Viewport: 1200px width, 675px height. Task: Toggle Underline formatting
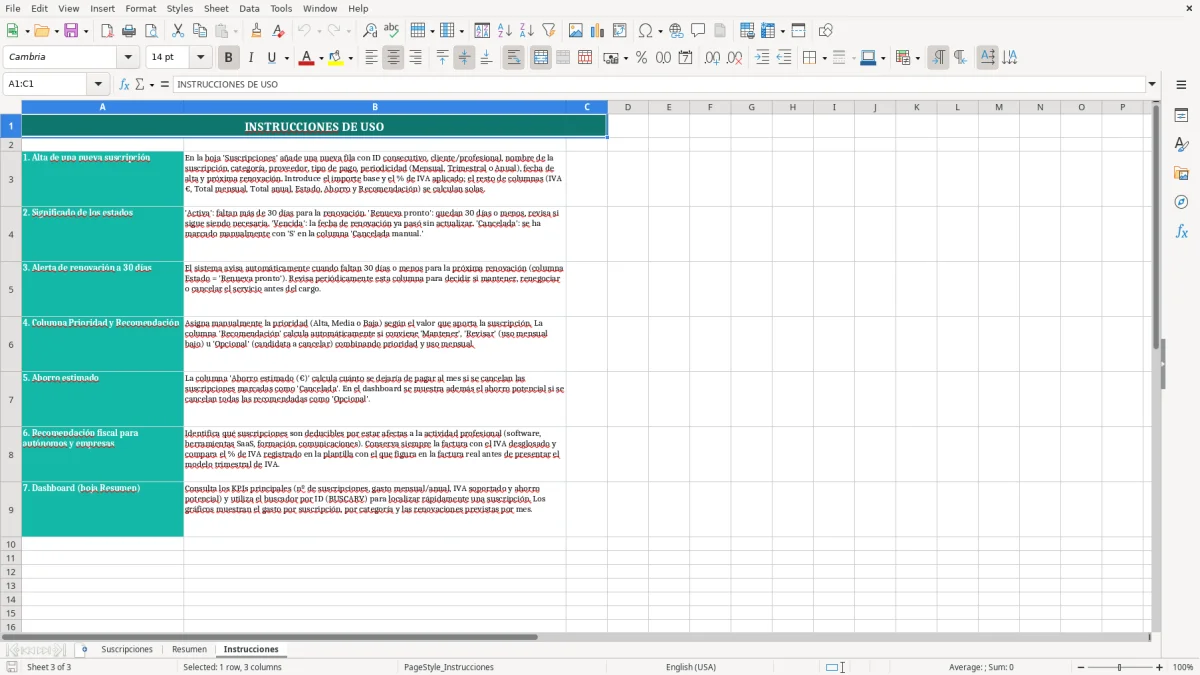click(x=272, y=58)
